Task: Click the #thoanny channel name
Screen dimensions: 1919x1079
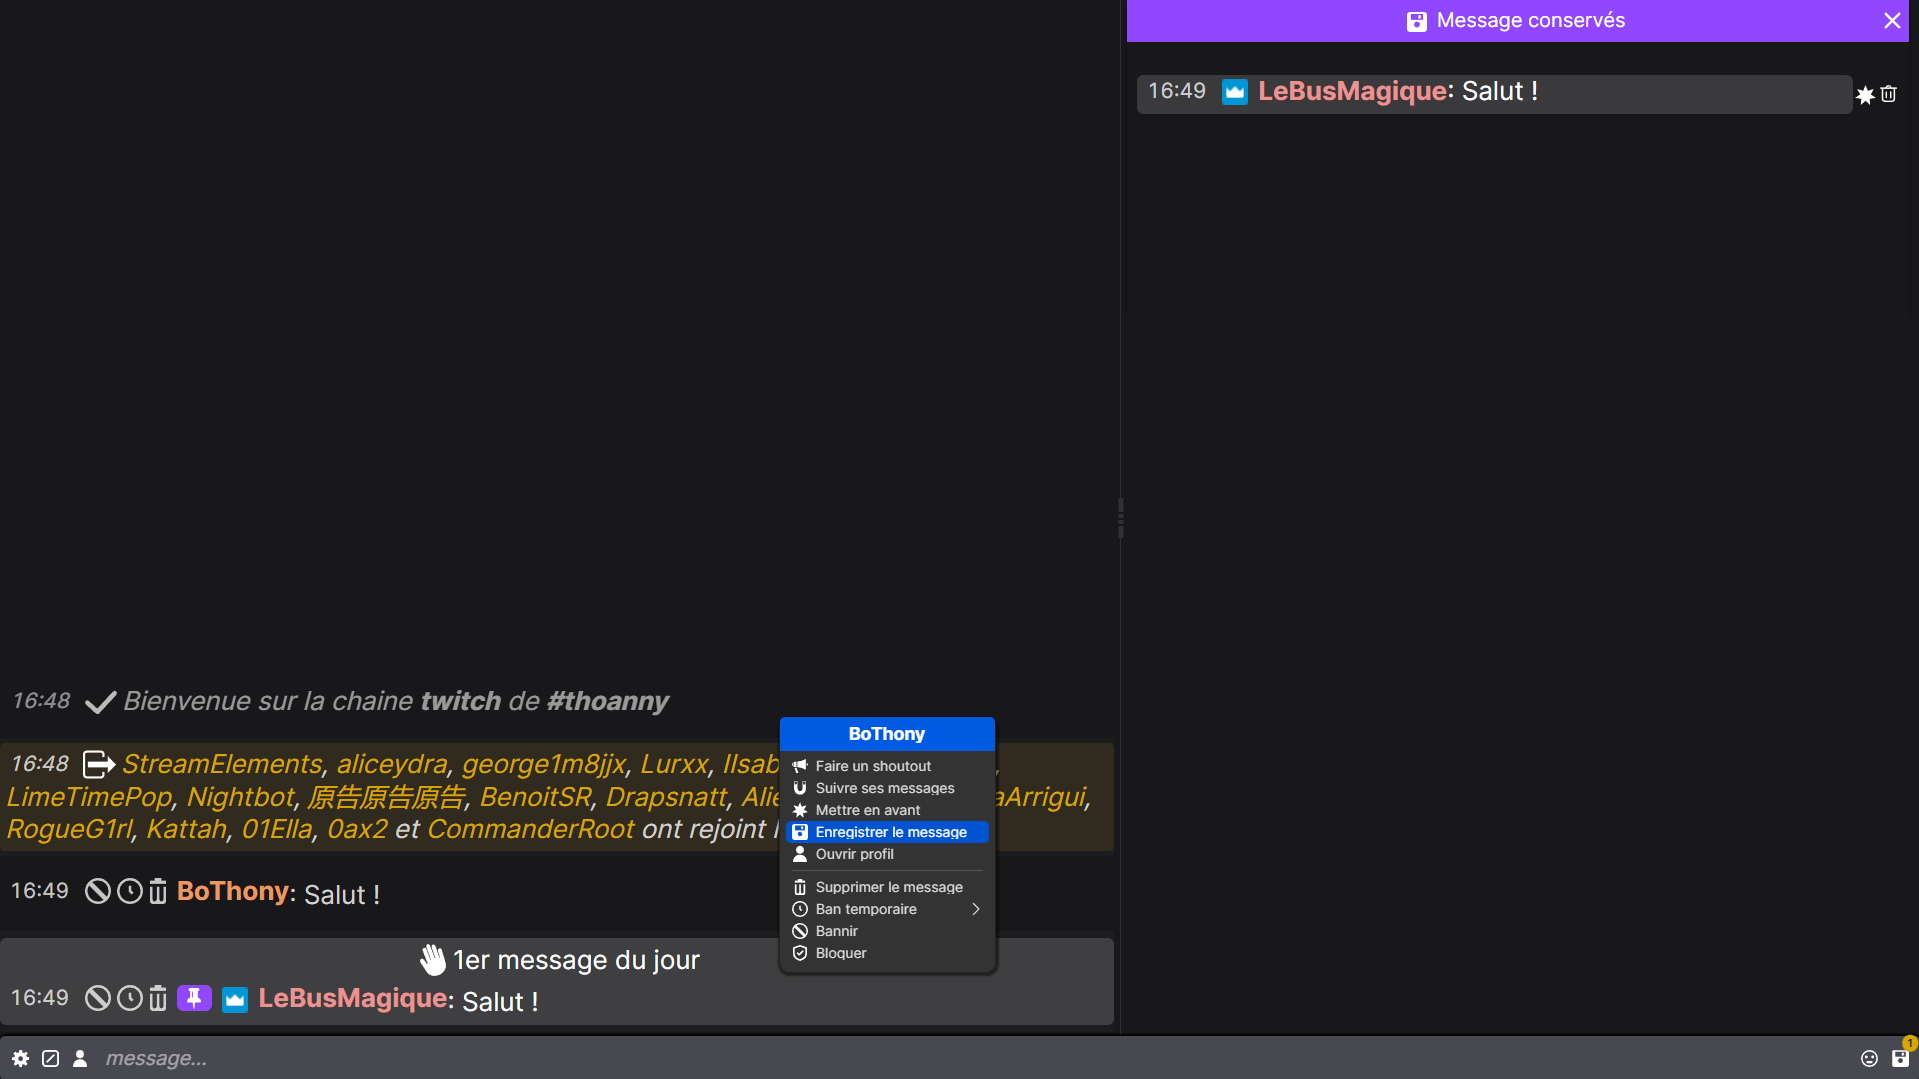Action: (607, 701)
